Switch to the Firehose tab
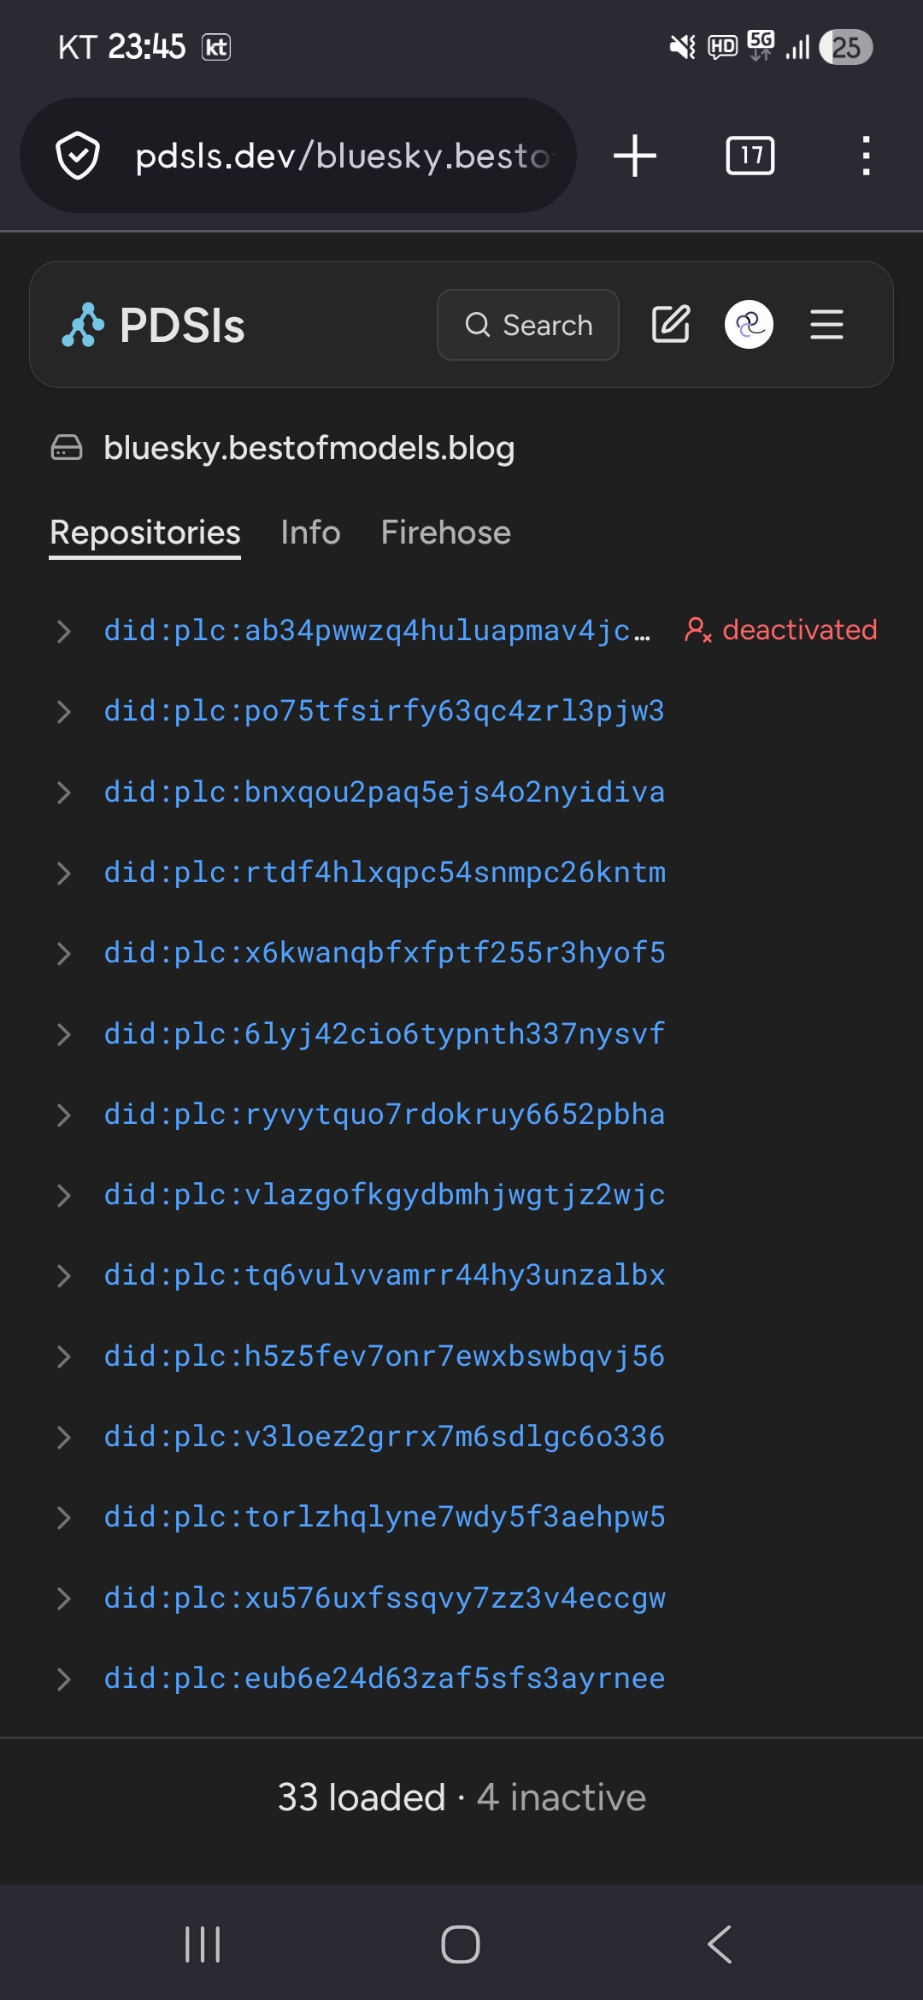 pos(445,533)
